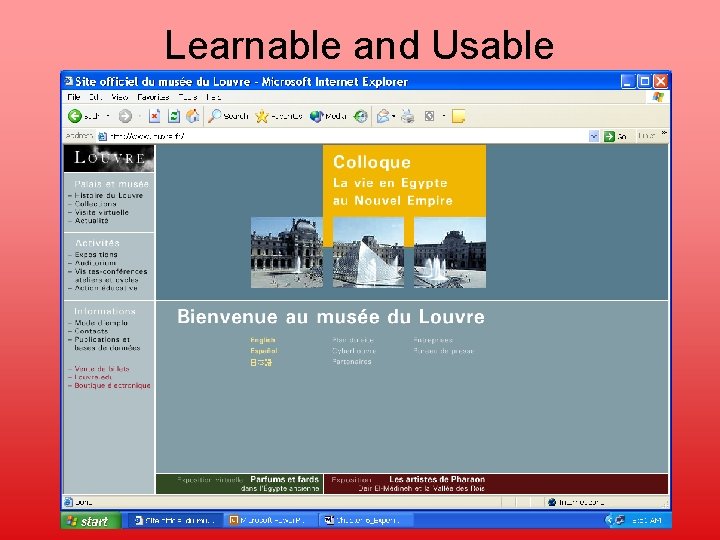This screenshot has width=720, height=540.
Task: Click the right fountain photo
Action: [450, 253]
